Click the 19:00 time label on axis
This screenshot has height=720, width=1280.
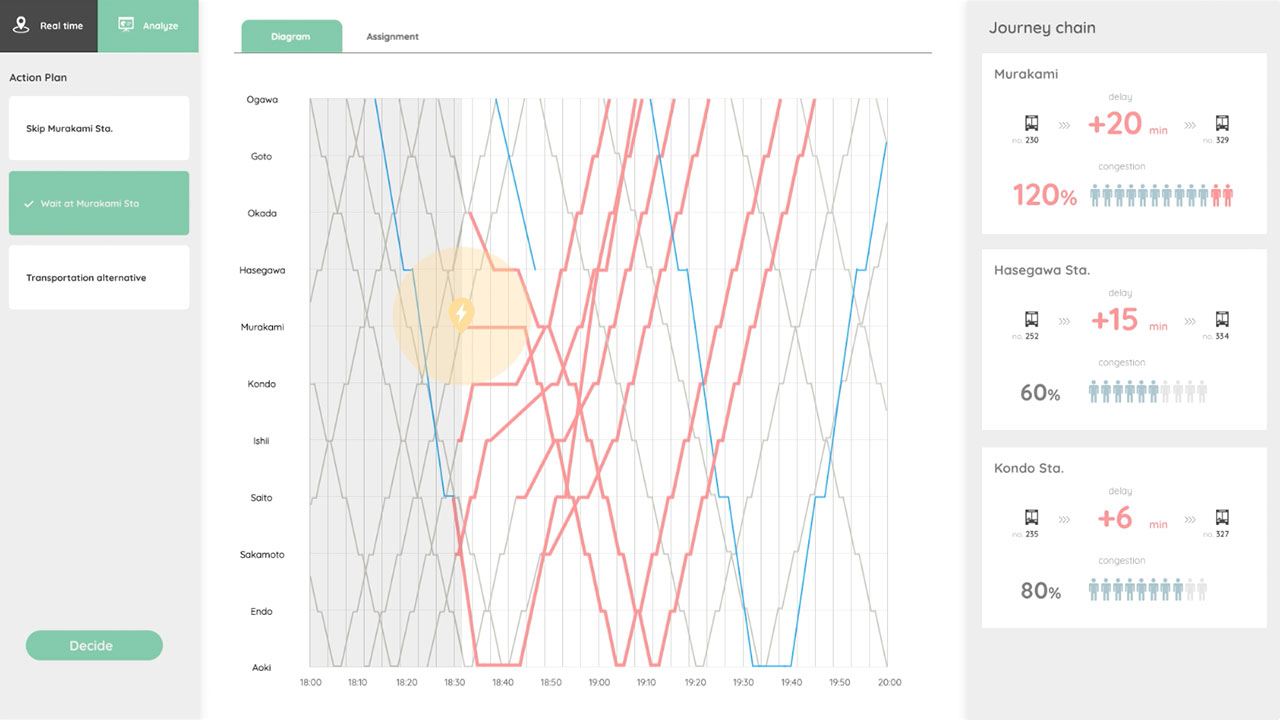click(599, 682)
